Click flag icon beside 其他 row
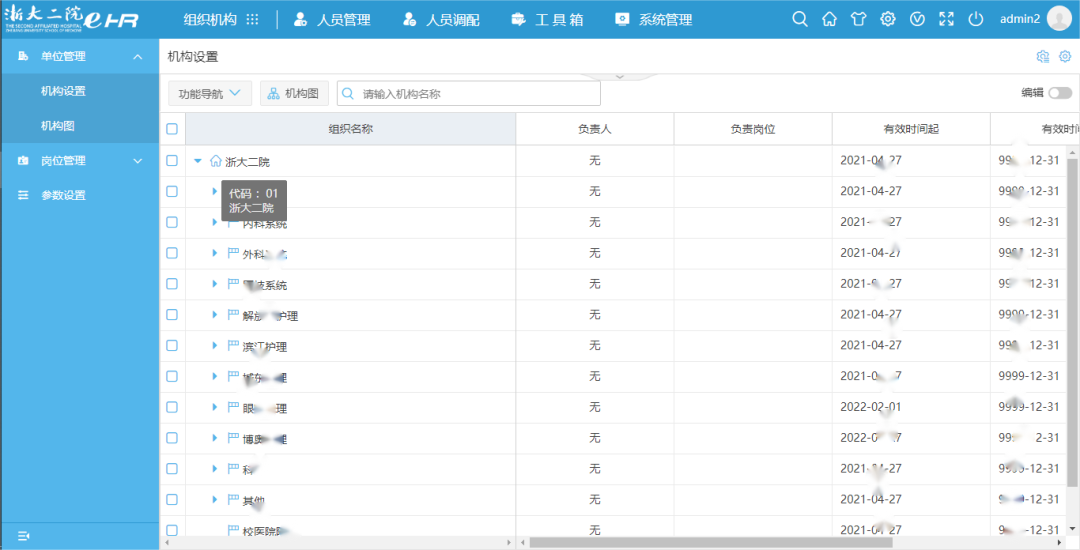 point(233,499)
